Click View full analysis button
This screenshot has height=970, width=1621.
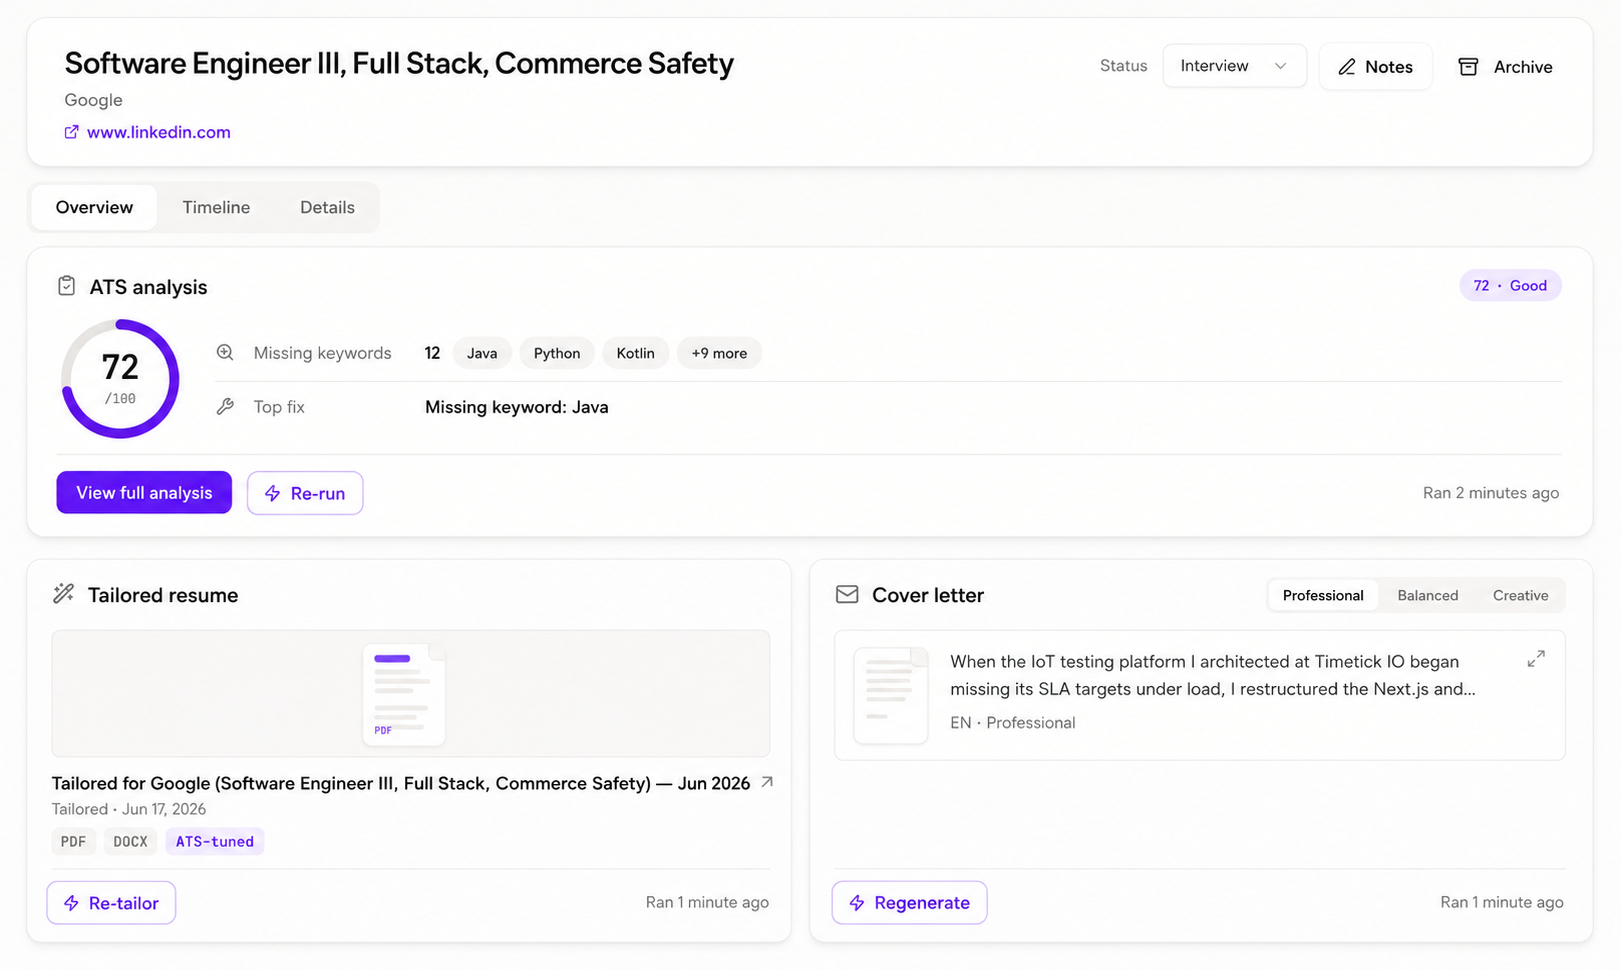tap(144, 493)
